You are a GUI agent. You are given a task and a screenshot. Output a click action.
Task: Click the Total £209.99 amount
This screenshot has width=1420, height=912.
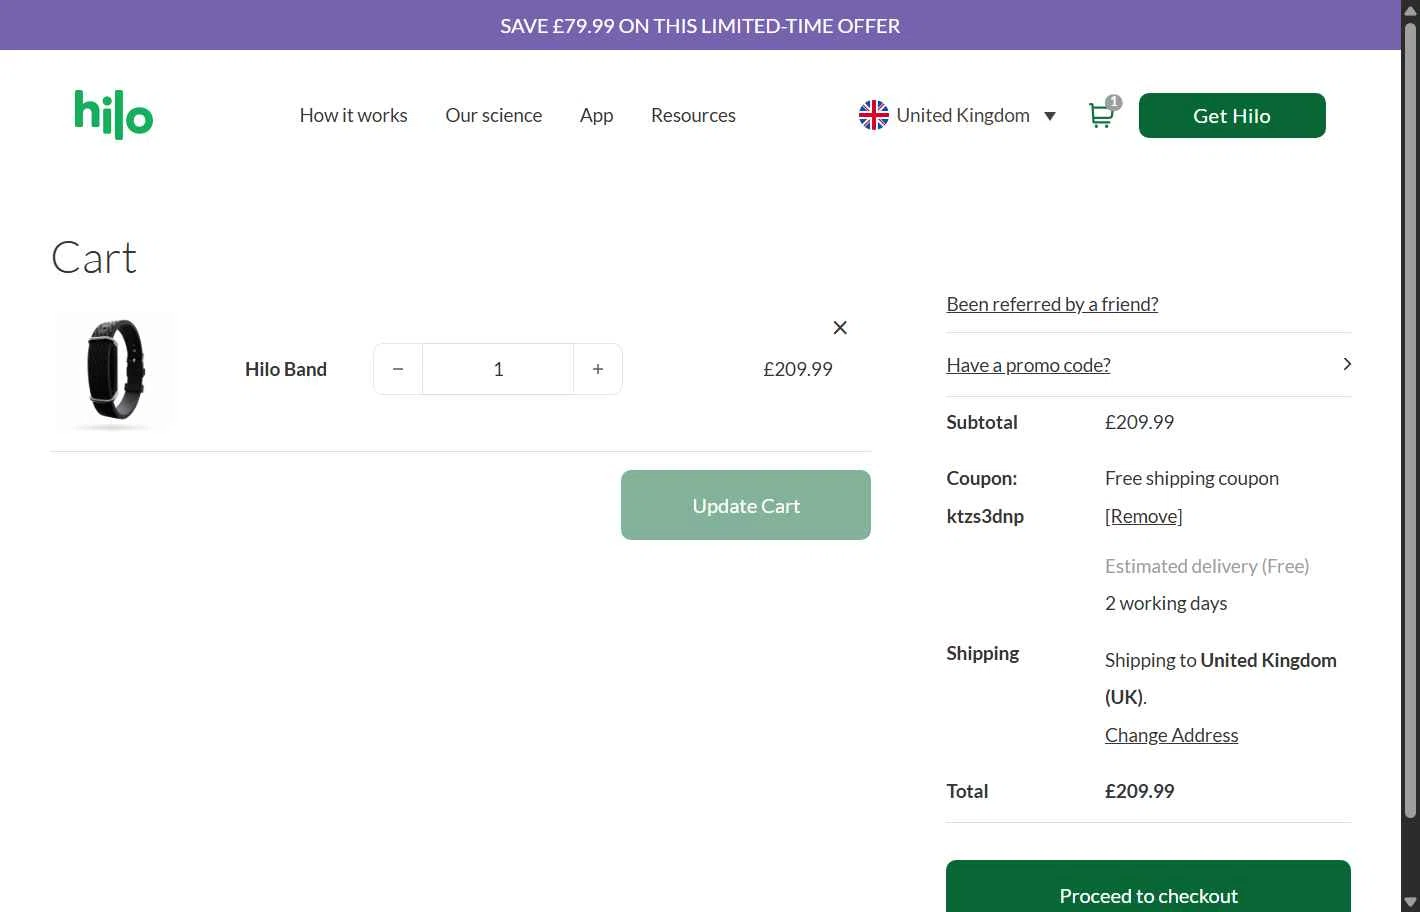(x=1139, y=791)
